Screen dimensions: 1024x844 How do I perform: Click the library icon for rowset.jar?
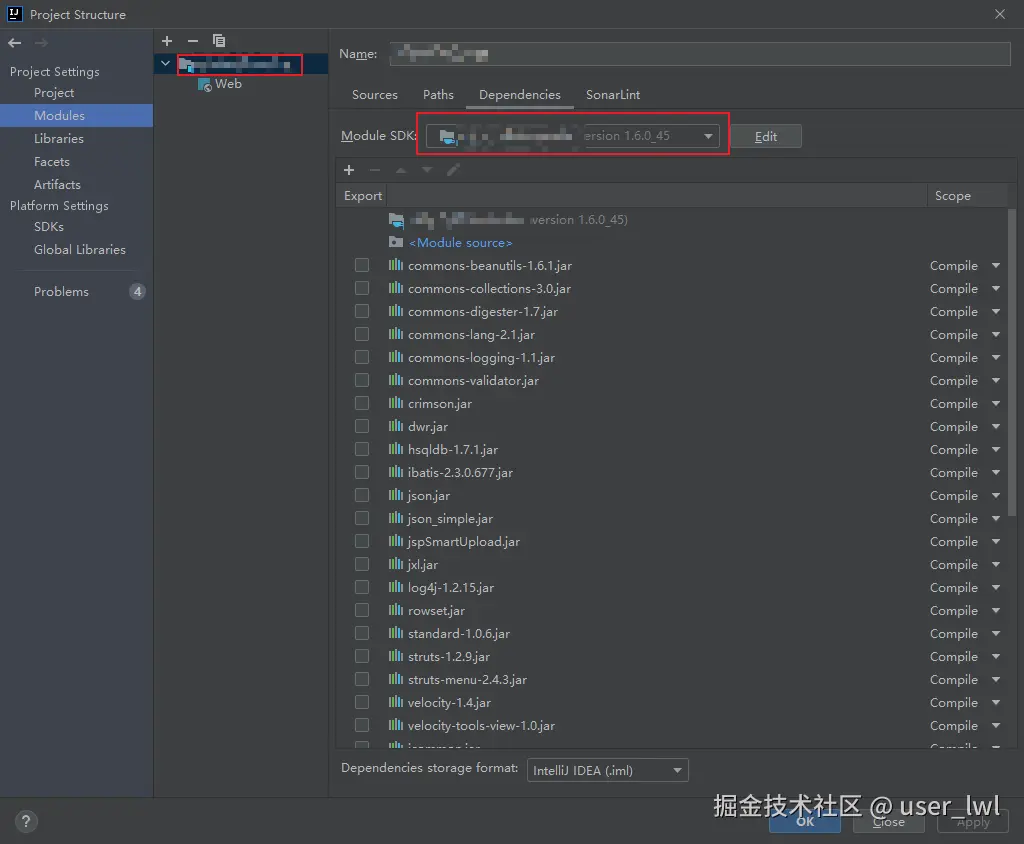point(396,610)
